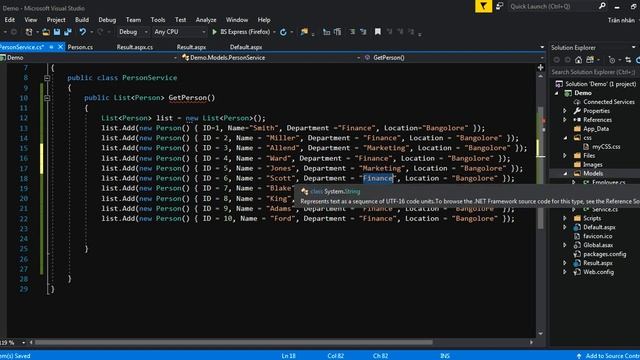
Task: Click the browser Refresh toolbar icon
Action: (283, 32)
